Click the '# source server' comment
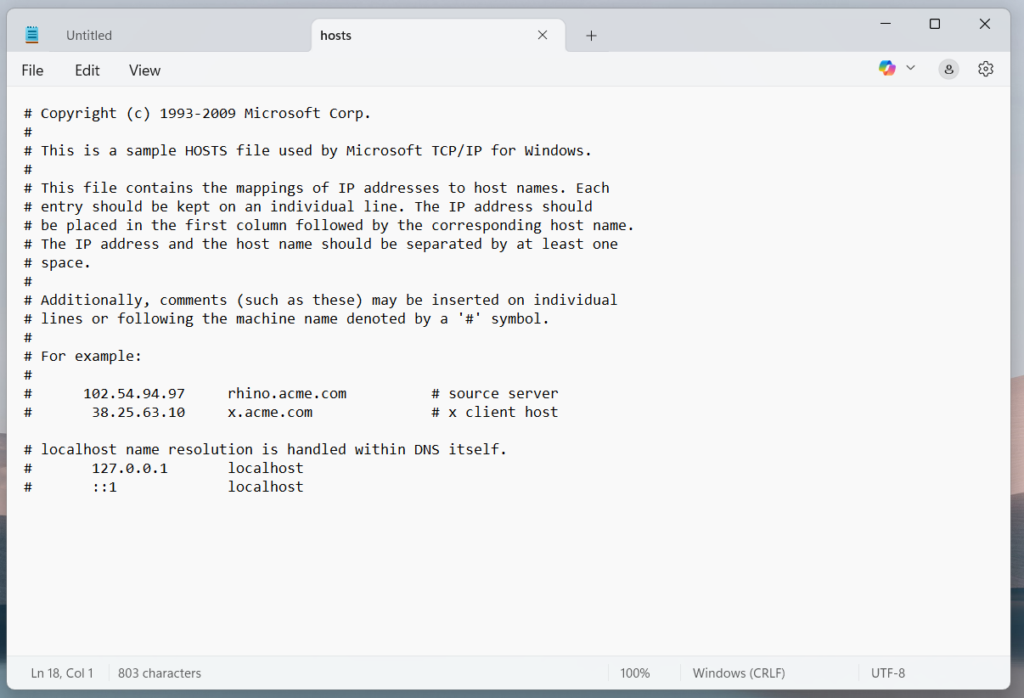 tap(494, 394)
